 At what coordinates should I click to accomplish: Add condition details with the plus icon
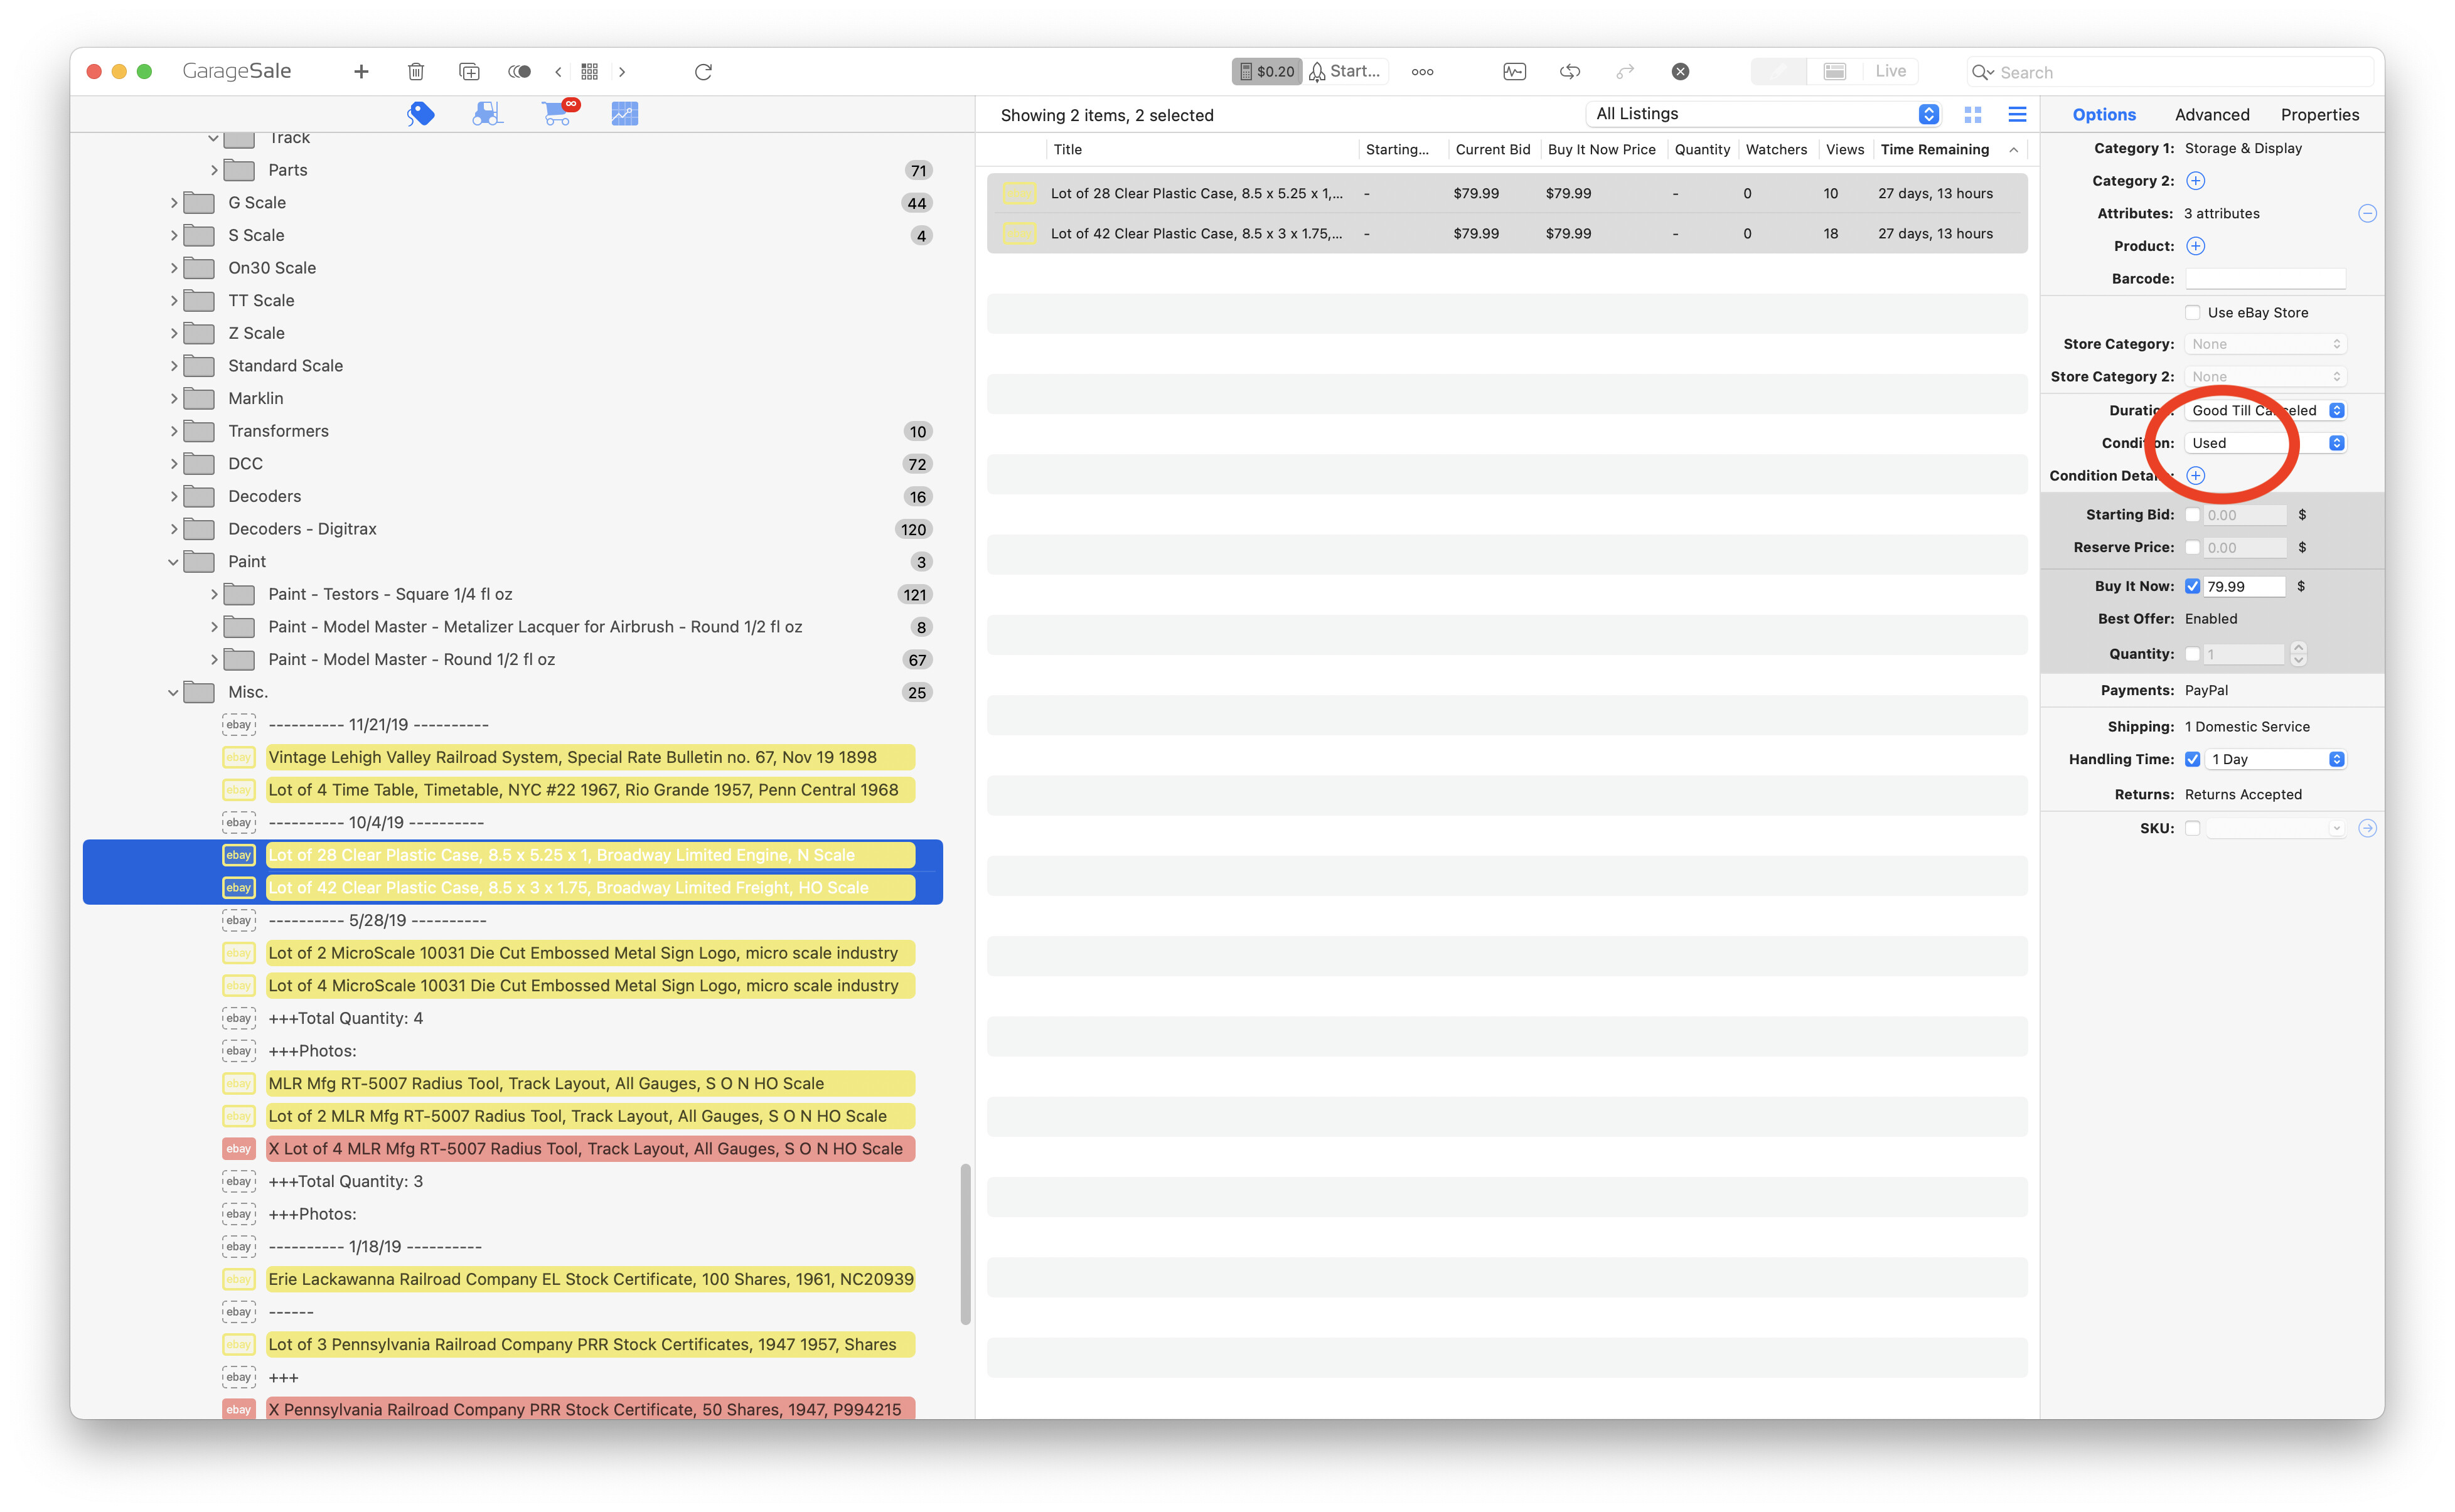(2195, 476)
